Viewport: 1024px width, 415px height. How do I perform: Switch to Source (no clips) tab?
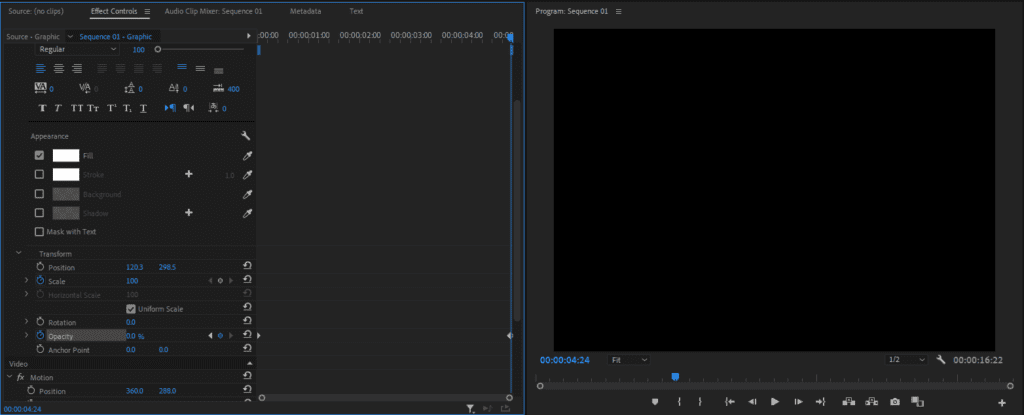coord(35,12)
